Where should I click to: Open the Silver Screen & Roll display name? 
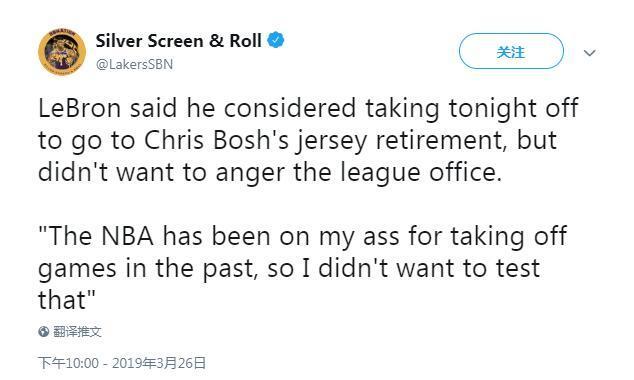pos(178,41)
